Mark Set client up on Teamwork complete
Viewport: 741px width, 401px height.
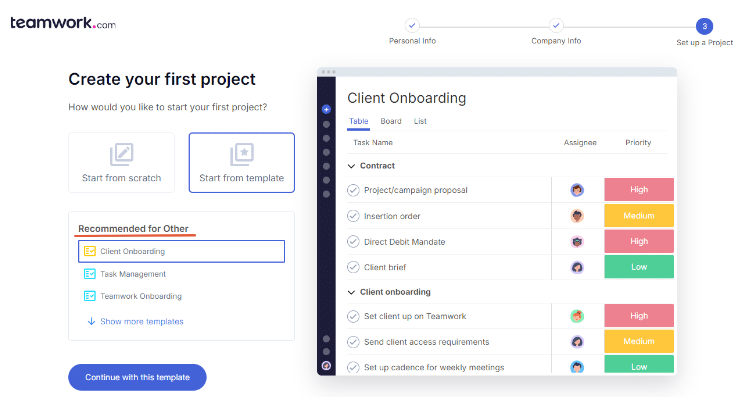pos(353,316)
